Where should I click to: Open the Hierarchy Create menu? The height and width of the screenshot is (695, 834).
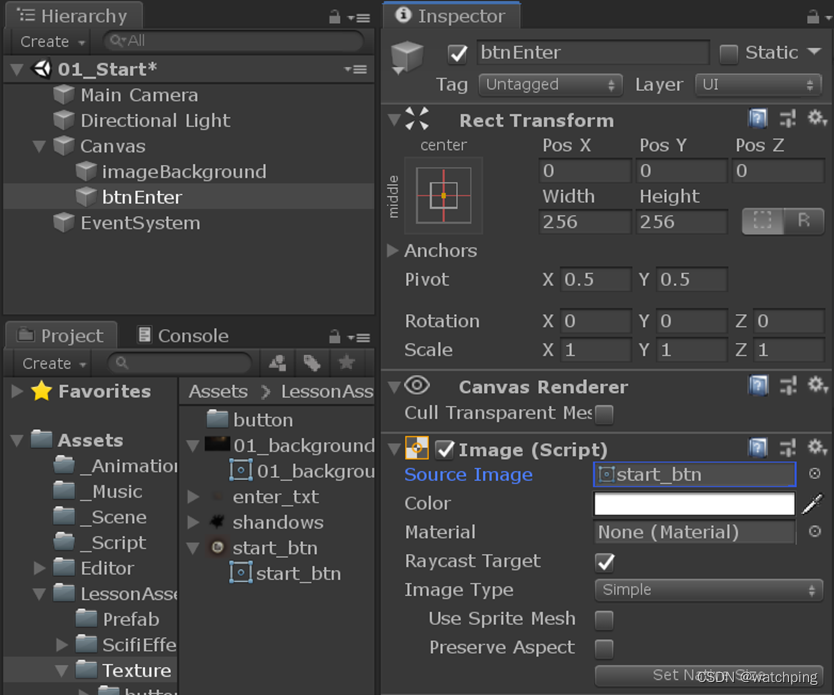[x=52, y=41]
